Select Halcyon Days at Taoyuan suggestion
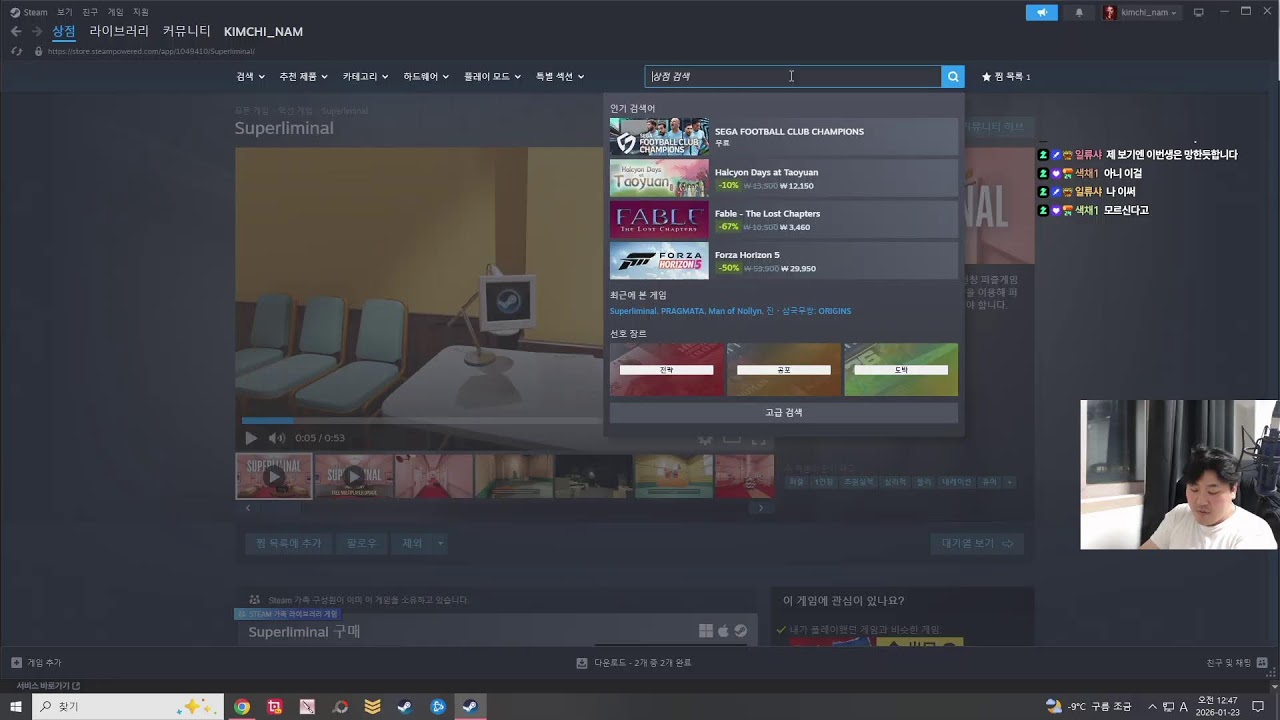The height and width of the screenshot is (720, 1280). (x=784, y=178)
